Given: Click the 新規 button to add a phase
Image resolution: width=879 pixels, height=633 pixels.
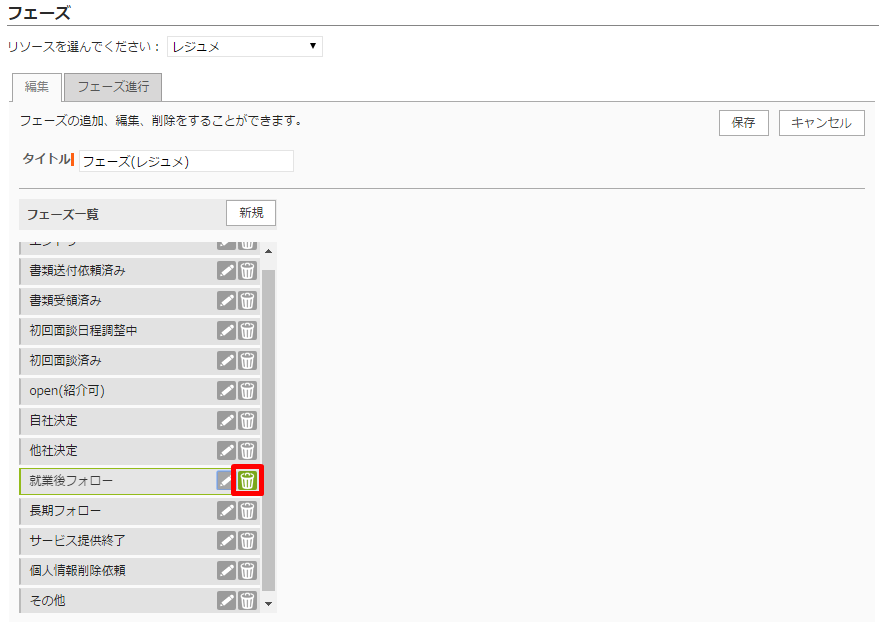Looking at the screenshot, I should [x=251, y=213].
